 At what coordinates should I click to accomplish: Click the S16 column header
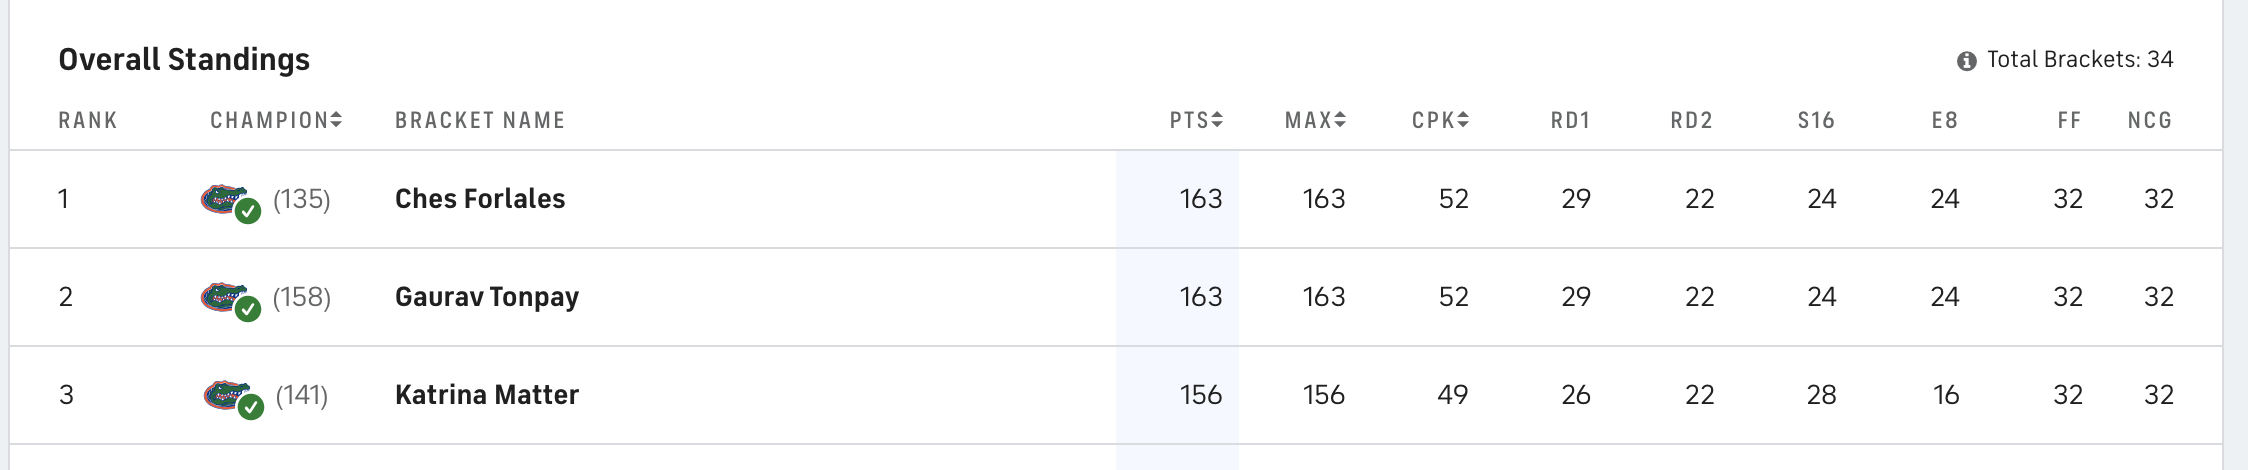click(x=1816, y=120)
